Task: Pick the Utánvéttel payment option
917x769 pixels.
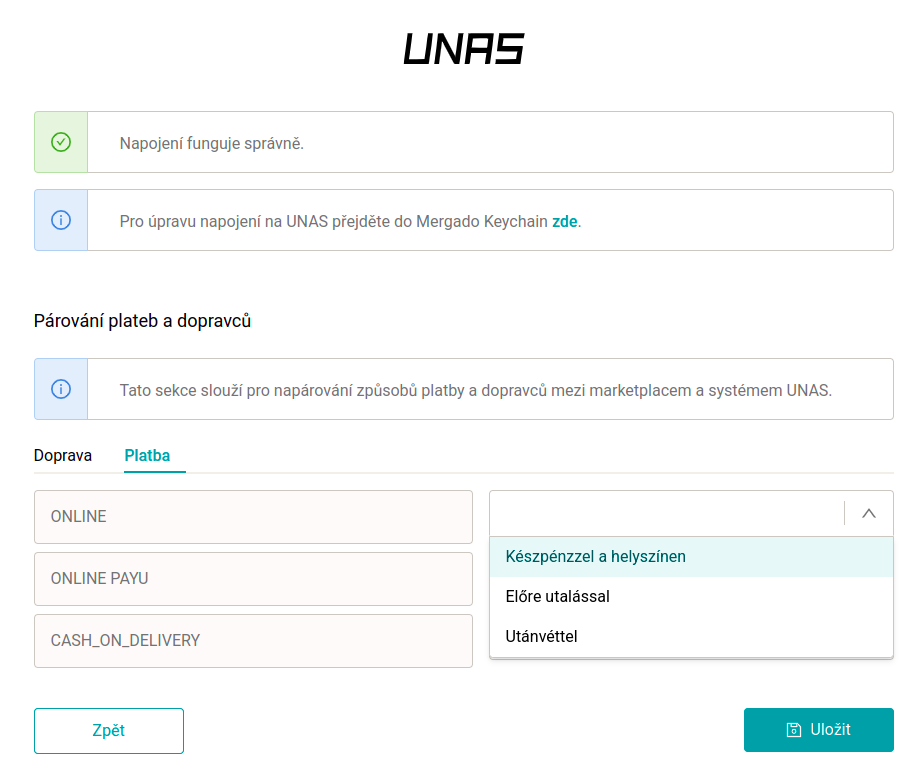Action: (x=542, y=637)
